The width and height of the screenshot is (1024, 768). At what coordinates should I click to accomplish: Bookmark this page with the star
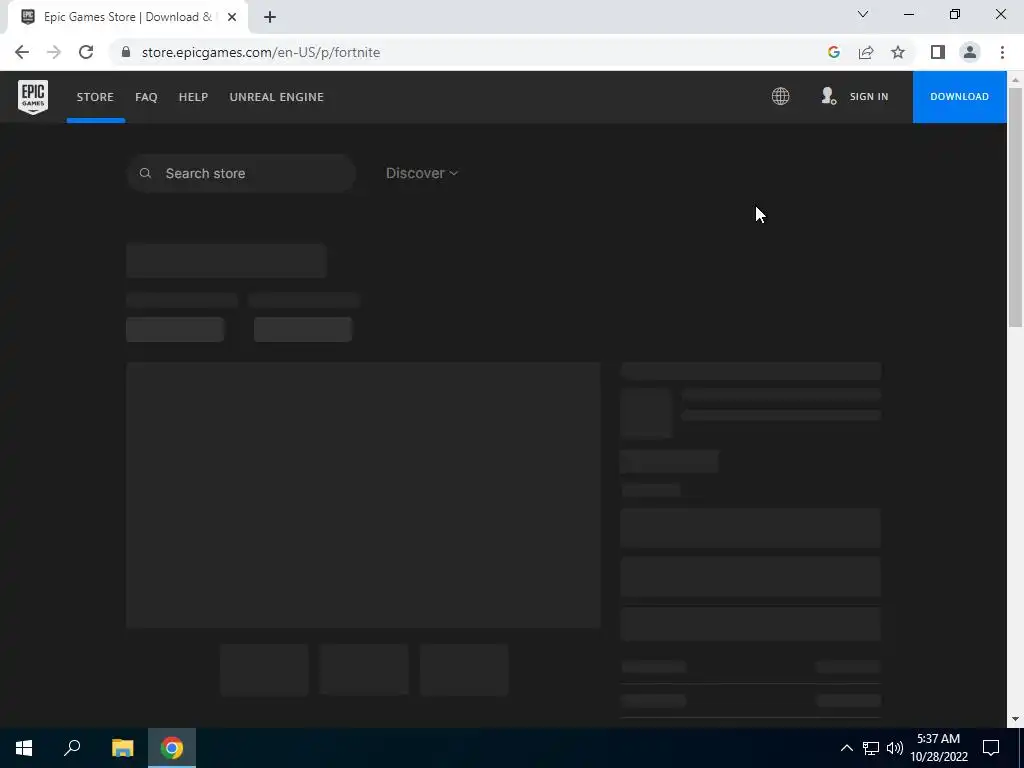click(898, 52)
